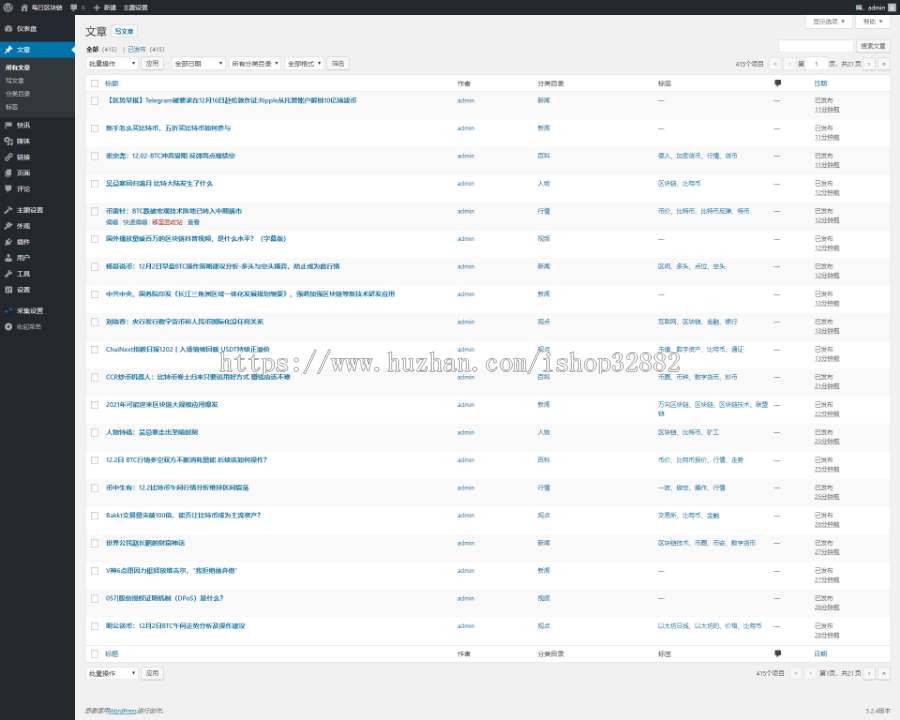Viewport: 900px width, 720px height.
Task: Open 外观 appearance brush icon
Action: click(8, 226)
